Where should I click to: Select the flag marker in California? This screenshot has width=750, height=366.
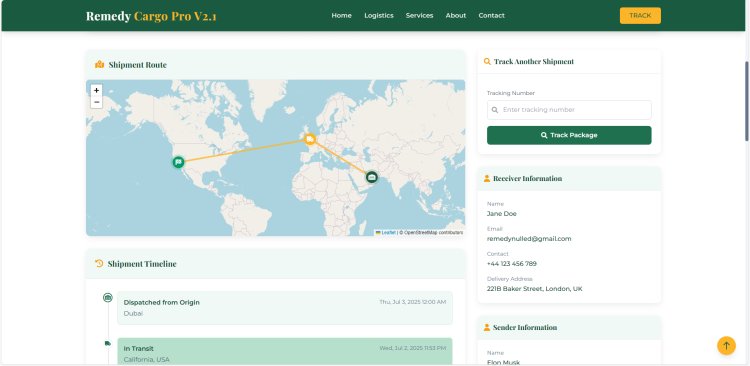pos(178,162)
